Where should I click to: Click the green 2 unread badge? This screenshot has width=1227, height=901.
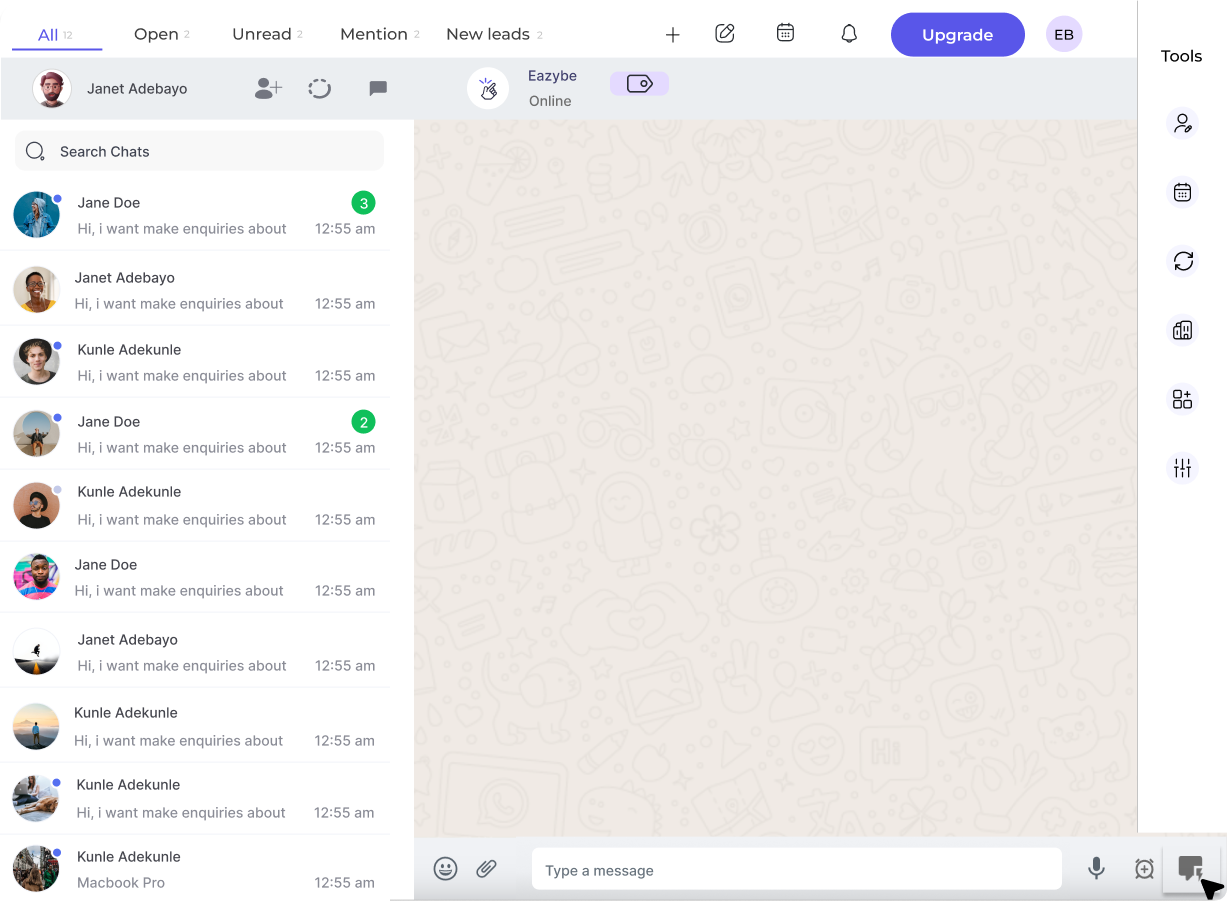tap(364, 422)
